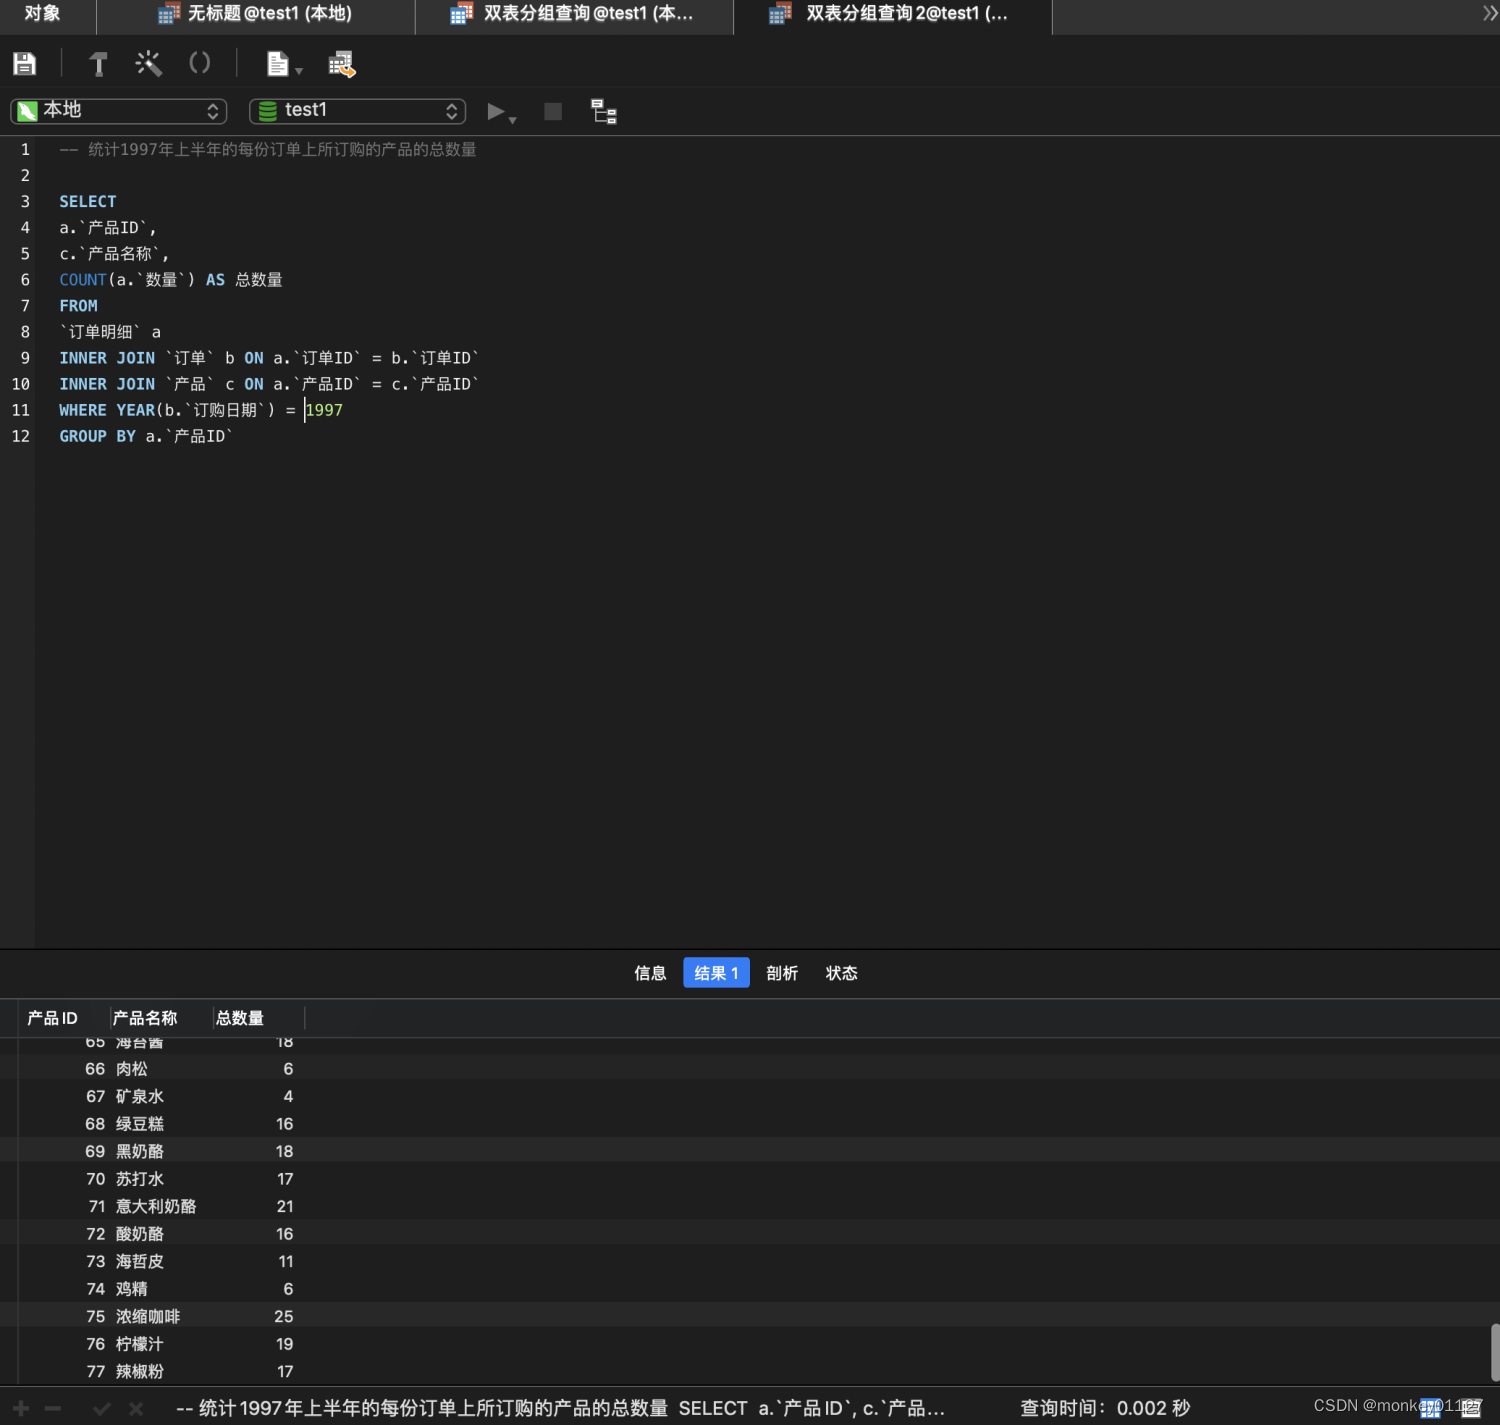Click the COUNT function in line 6
The width and height of the screenshot is (1500, 1425).
click(82, 280)
